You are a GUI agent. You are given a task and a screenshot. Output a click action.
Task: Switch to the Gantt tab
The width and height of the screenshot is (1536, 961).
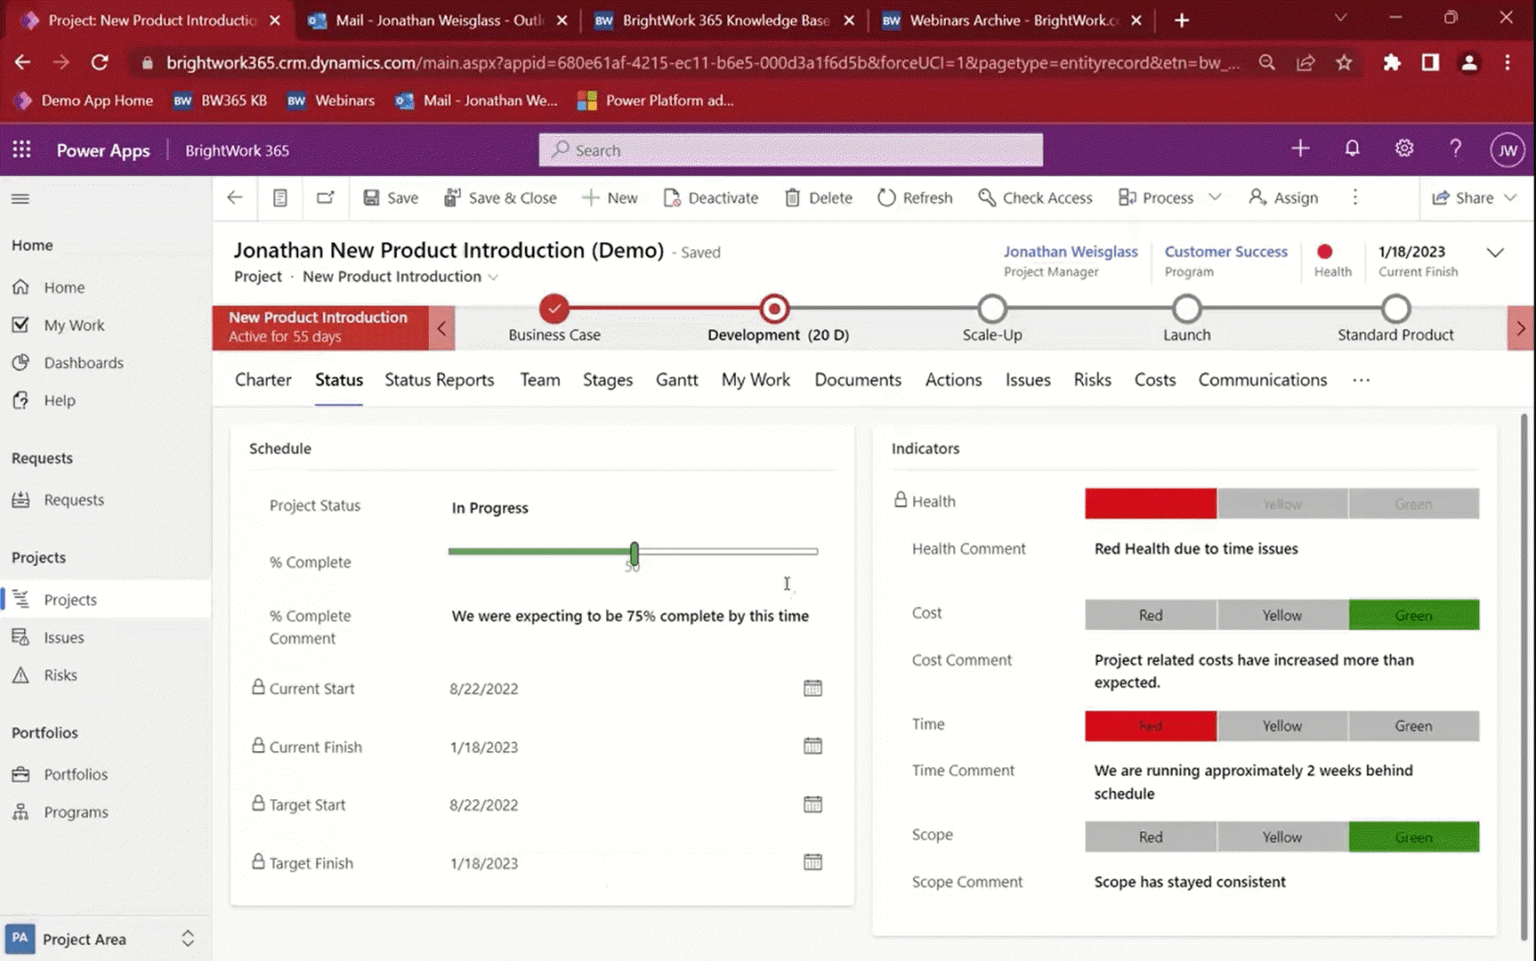677,380
